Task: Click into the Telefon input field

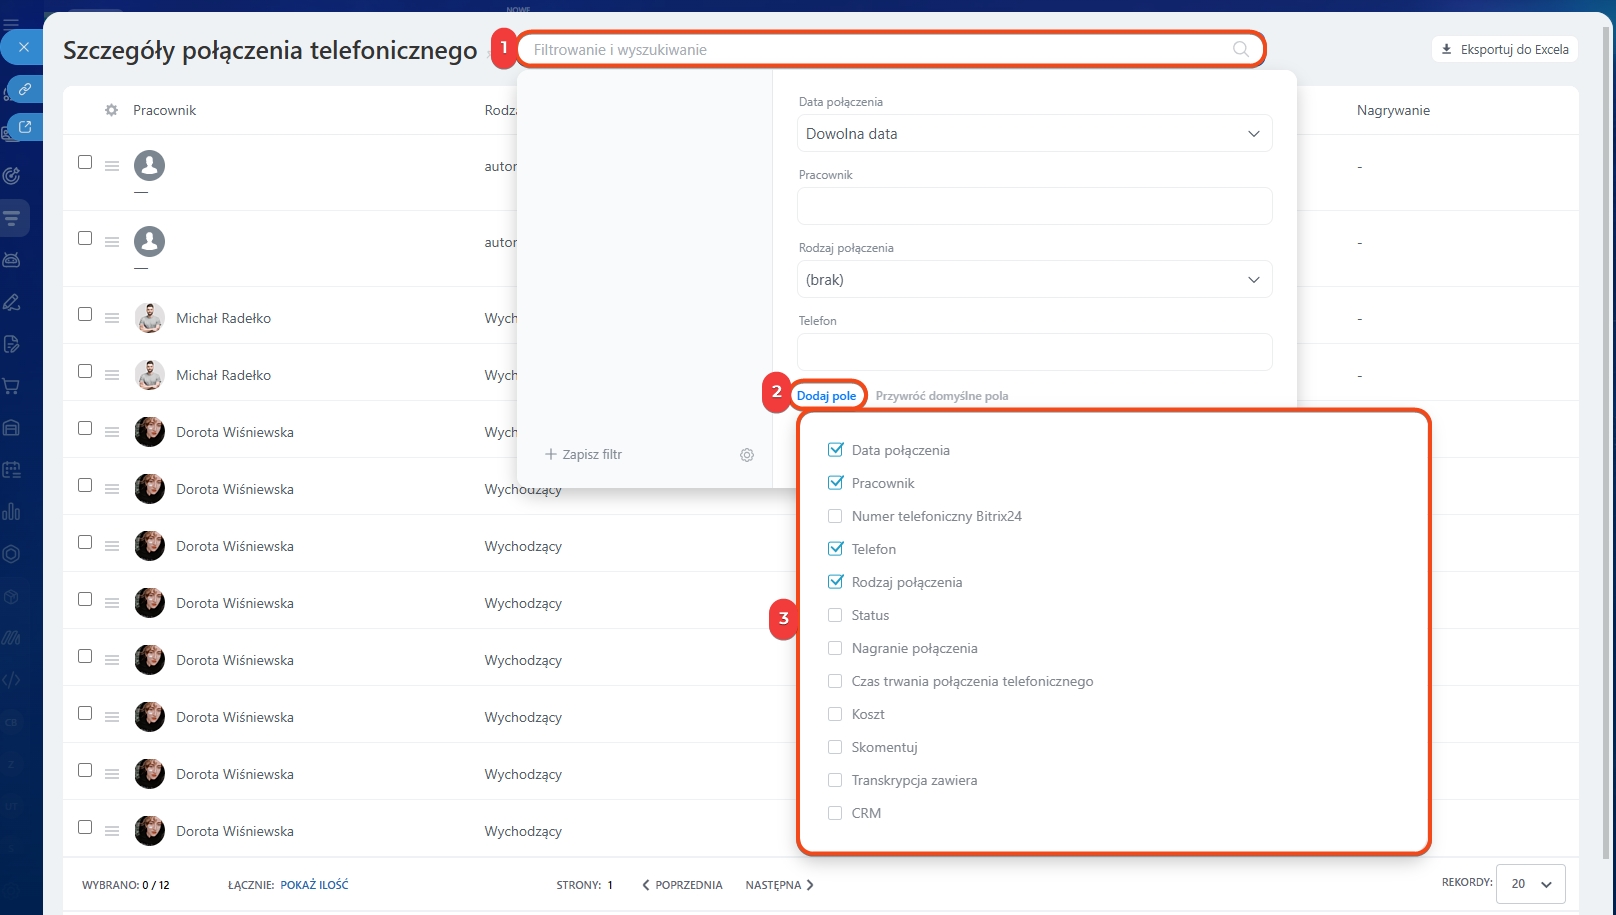Action: tap(1034, 352)
